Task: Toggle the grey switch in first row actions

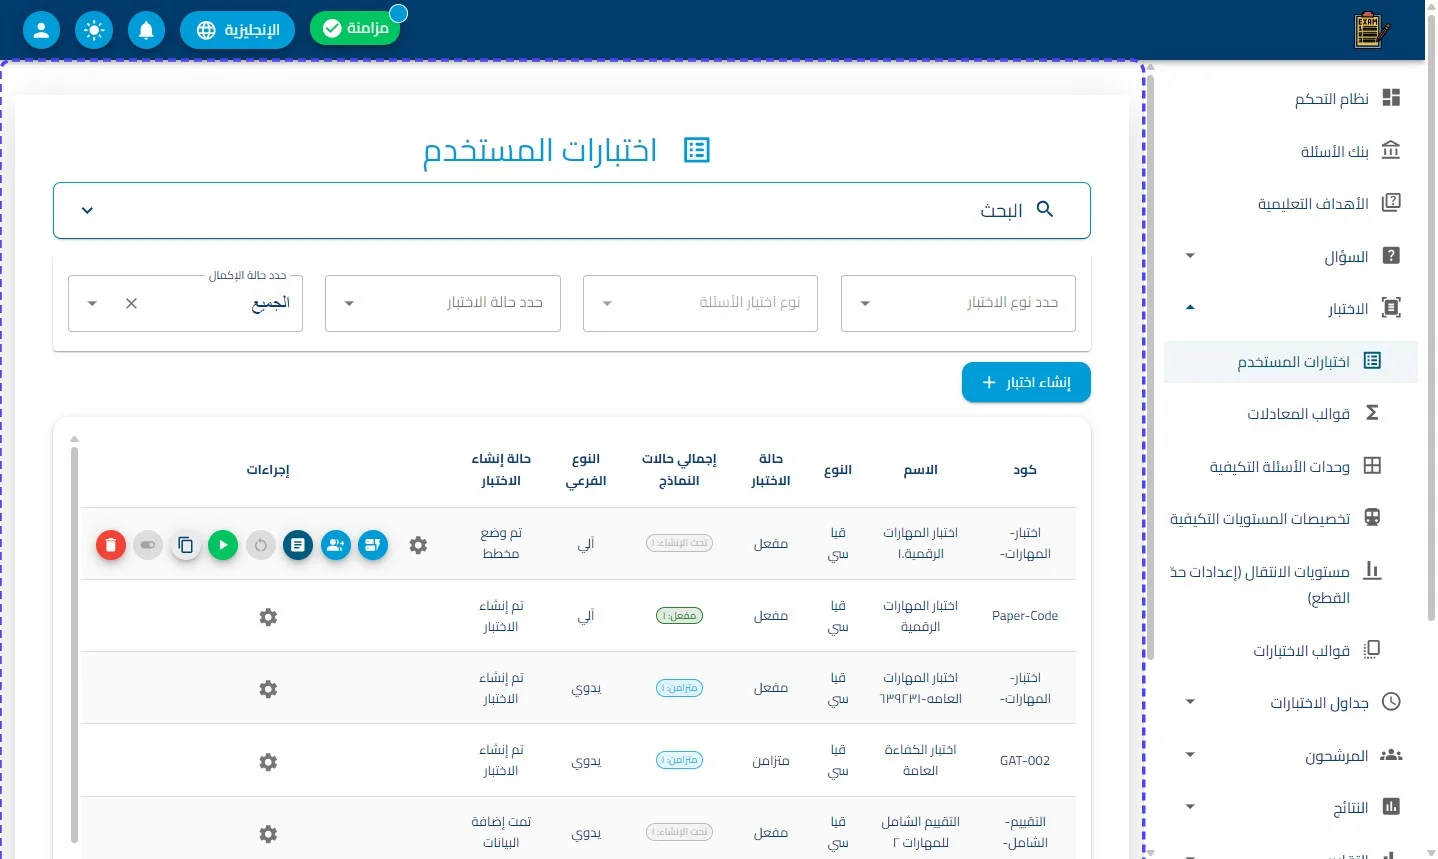Action: 148,545
